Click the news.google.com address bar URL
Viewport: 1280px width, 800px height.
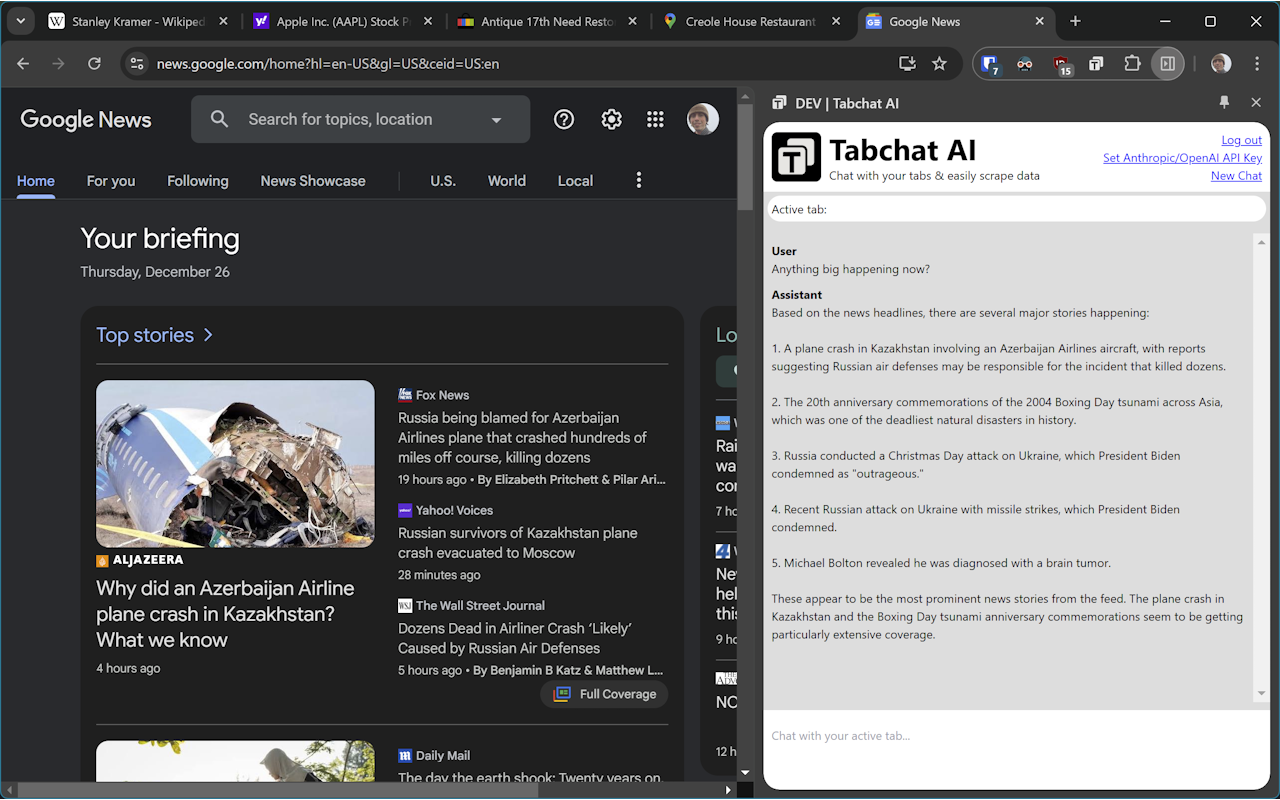(x=328, y=63)
